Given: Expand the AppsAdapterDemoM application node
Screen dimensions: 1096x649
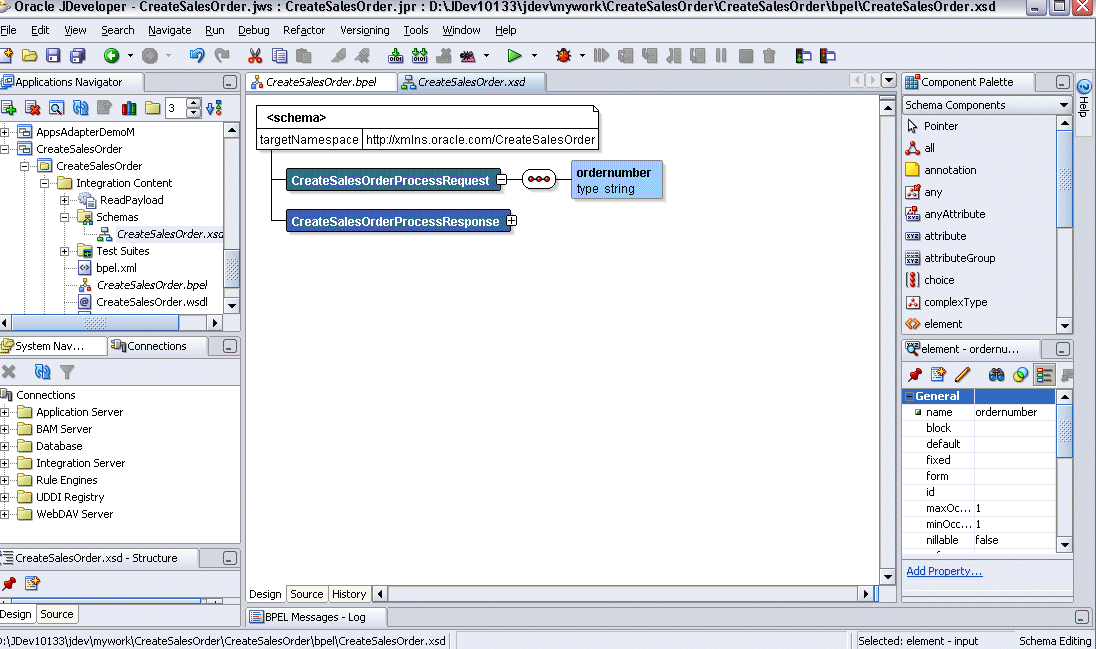Looking at the screenshot, I should point(5,132).
